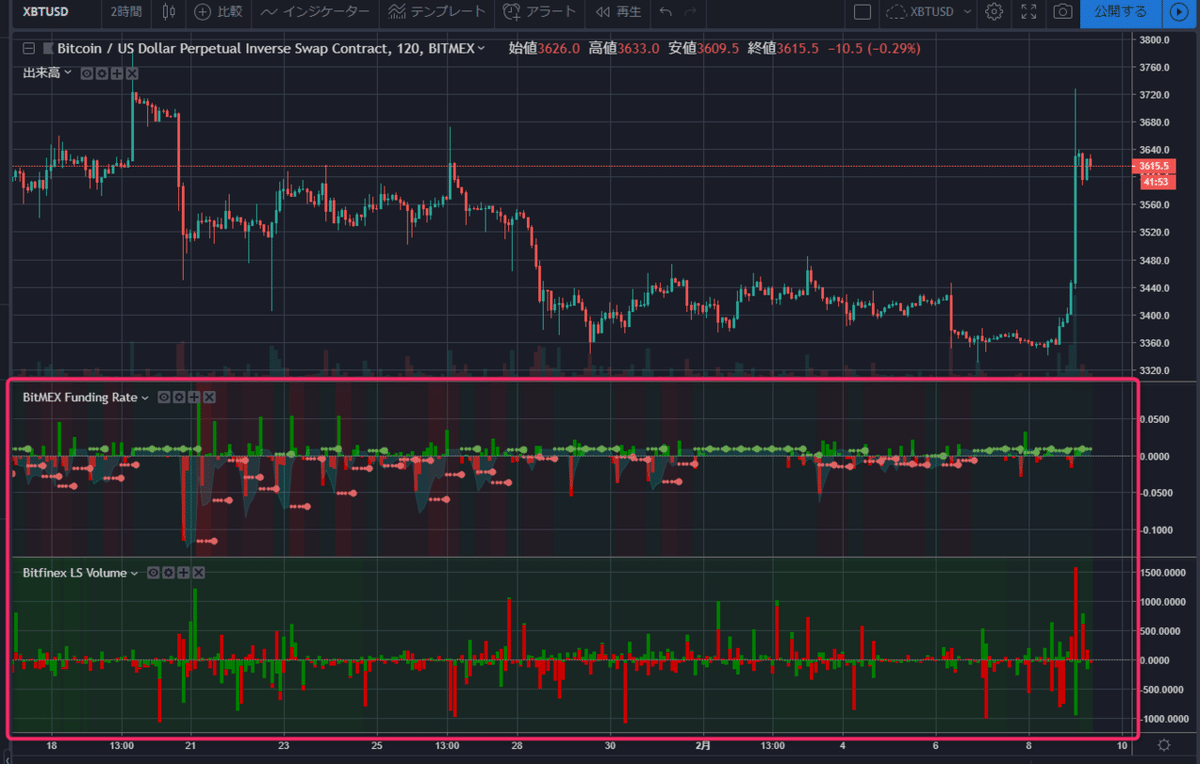Viewport: 1200px width, 764px height.
Task: Click the 1500.000 label on LS Volume axis
Action: 1161,572
